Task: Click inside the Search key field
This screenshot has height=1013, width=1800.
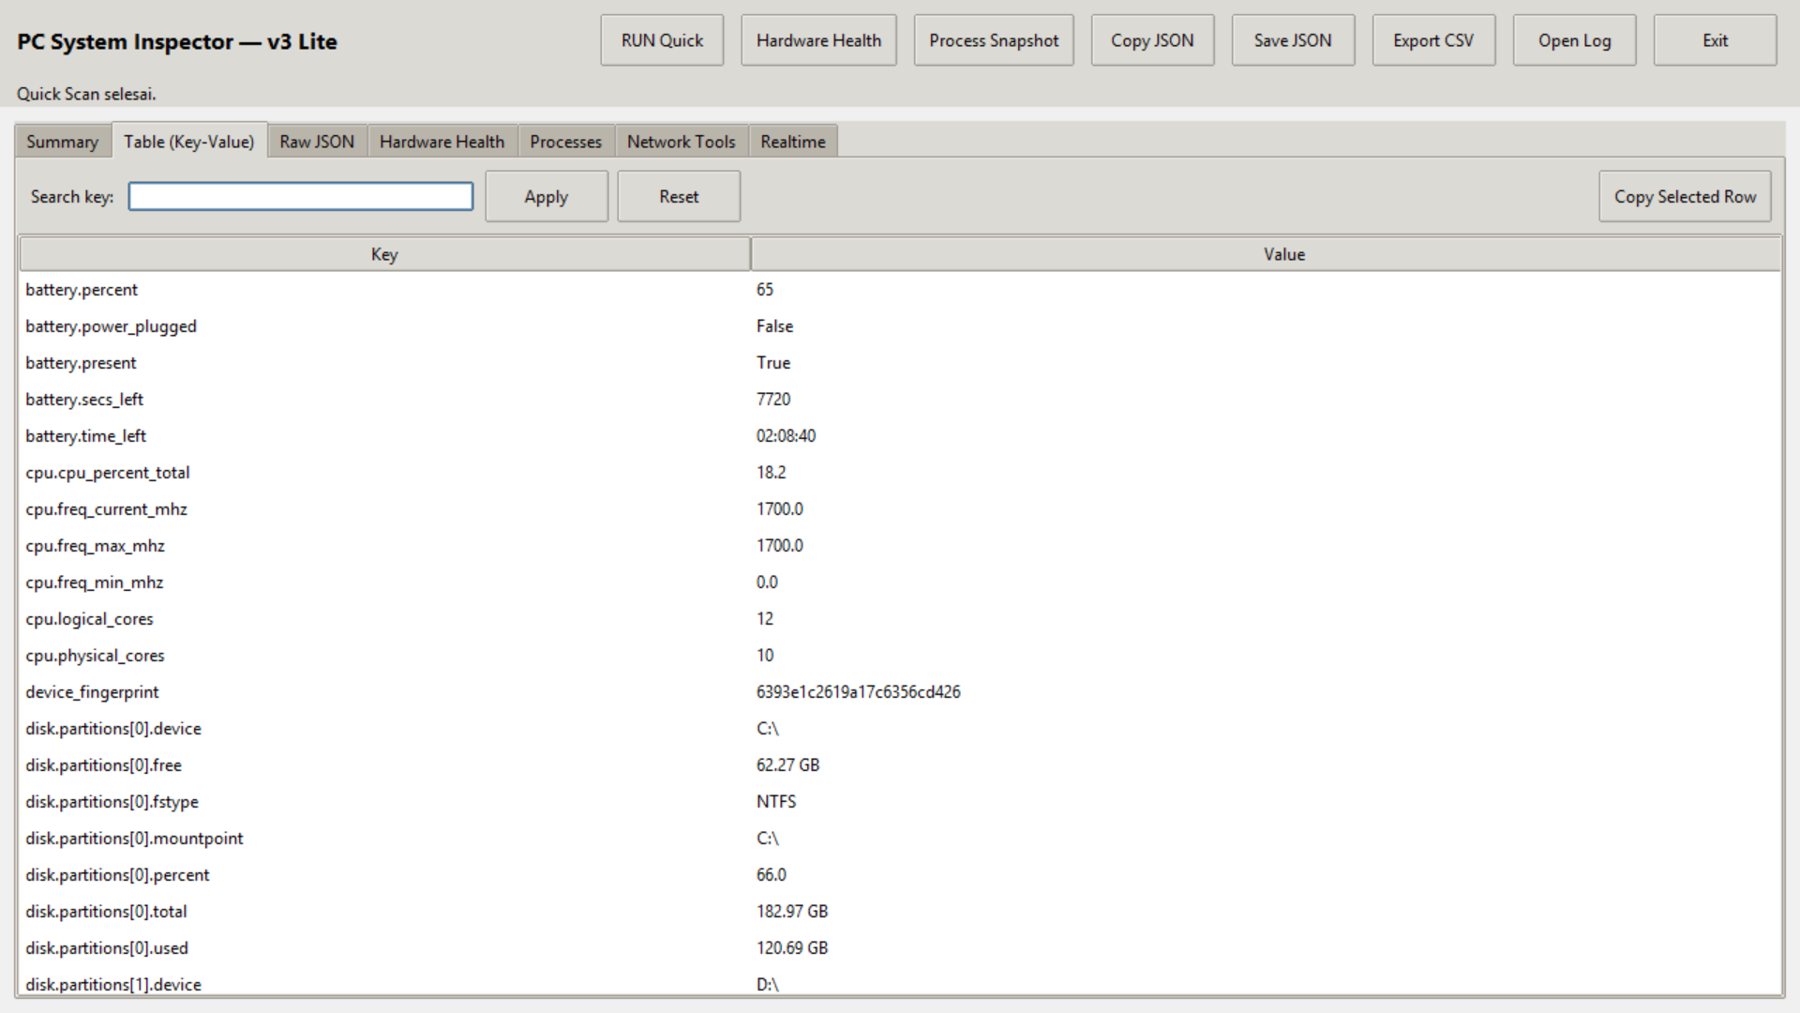Action: pyautogui.click(x=300, y=196)
